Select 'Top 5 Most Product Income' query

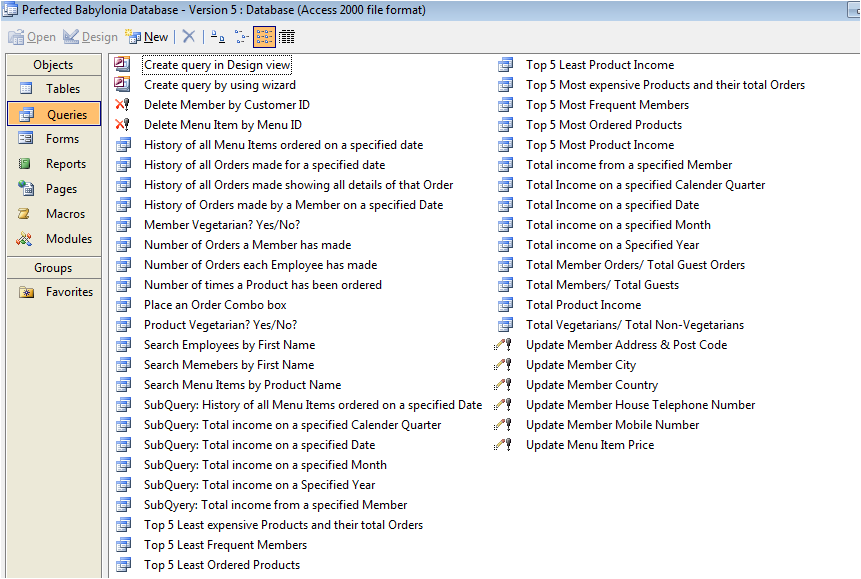click(x=600, y=145)
